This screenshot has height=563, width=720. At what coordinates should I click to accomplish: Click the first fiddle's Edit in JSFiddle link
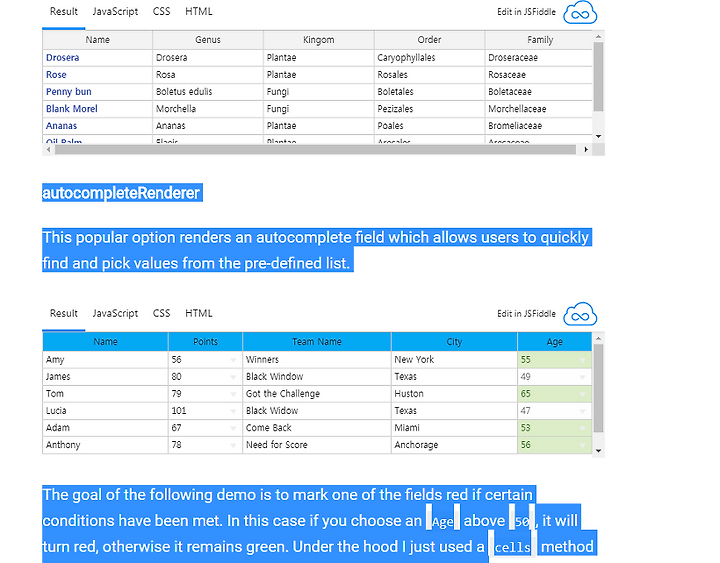tap(526, 12)
